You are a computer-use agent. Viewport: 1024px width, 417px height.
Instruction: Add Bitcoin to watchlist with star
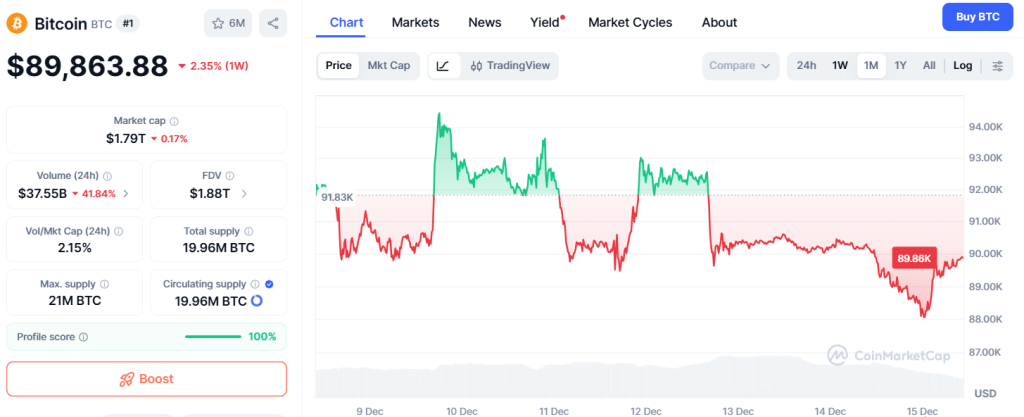pos(227,22)
